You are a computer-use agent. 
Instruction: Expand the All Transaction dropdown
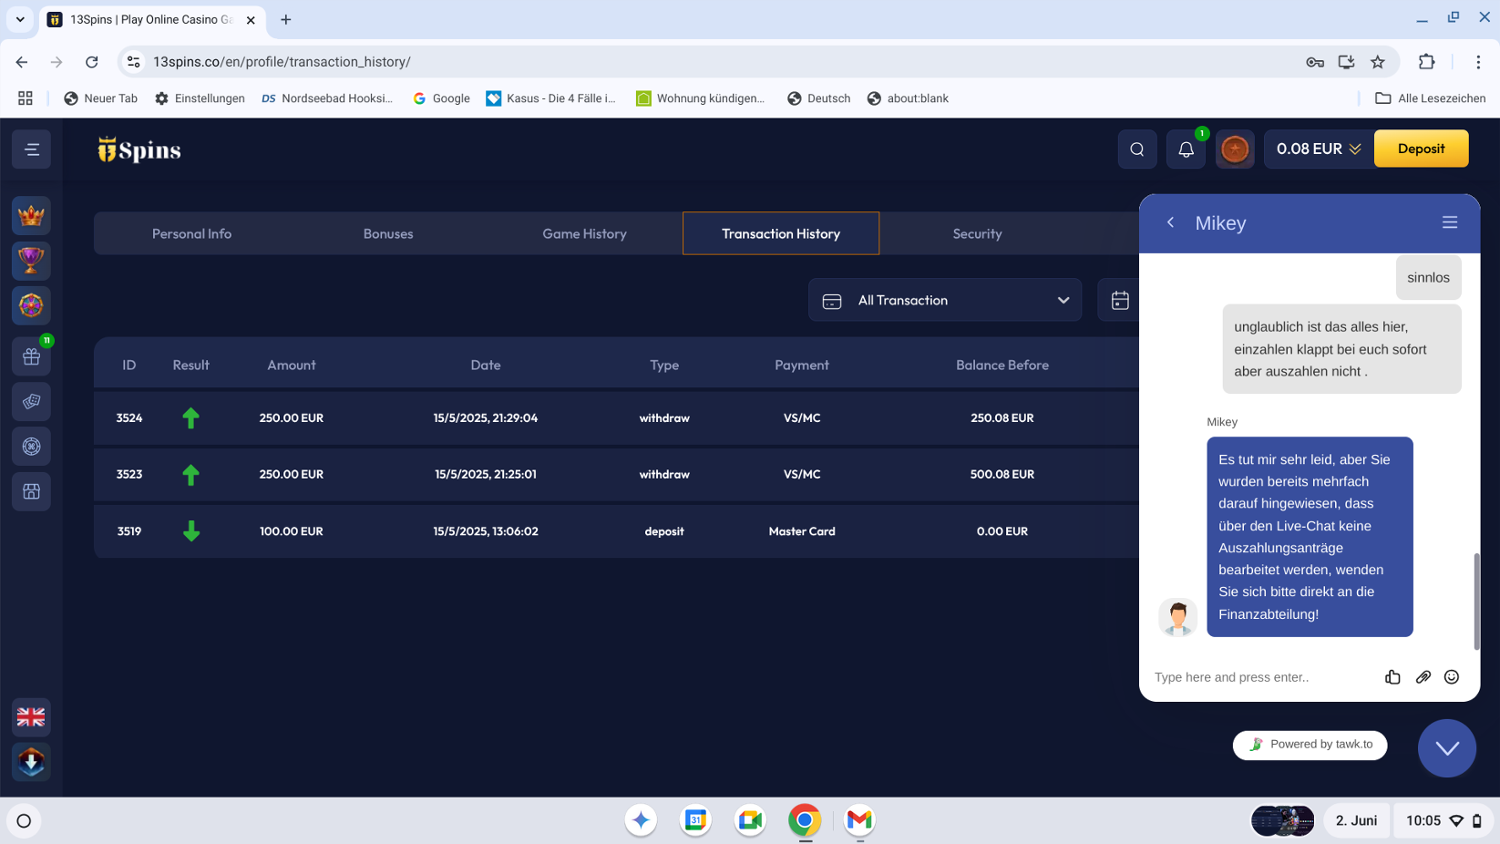pyautogui.click(x=944, y=300)
